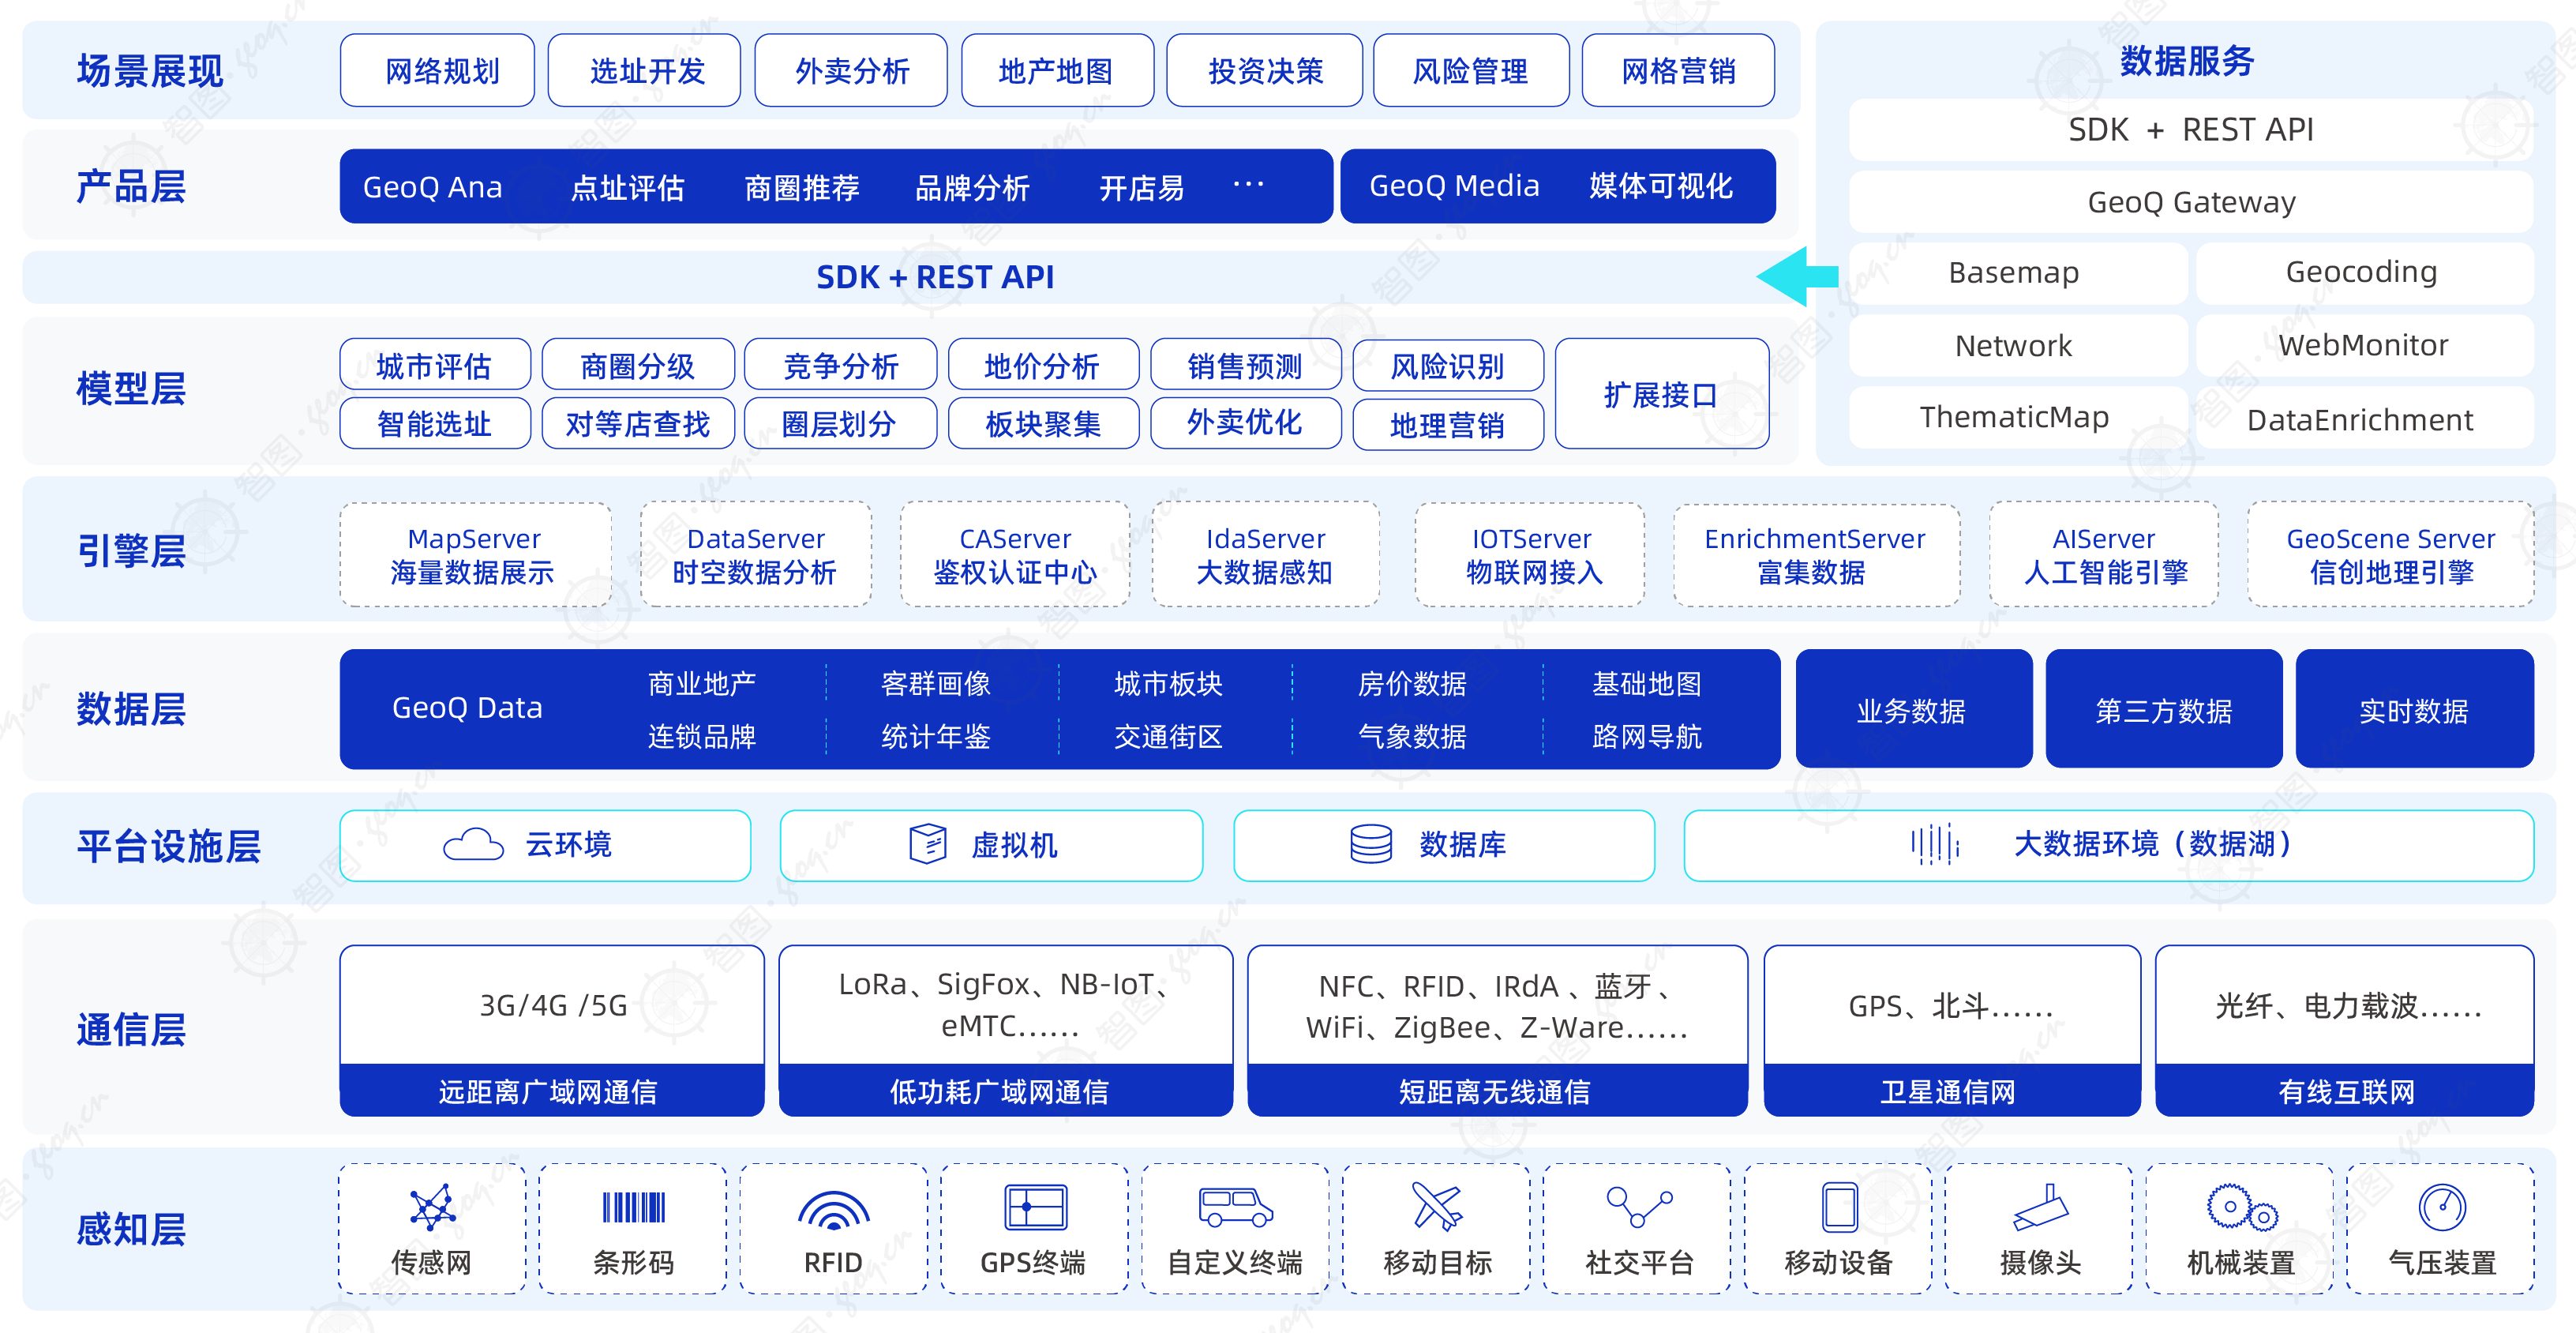Open the 地理营销 model box
Screen dimensions: 2576x1333
tap(1448, 424)
